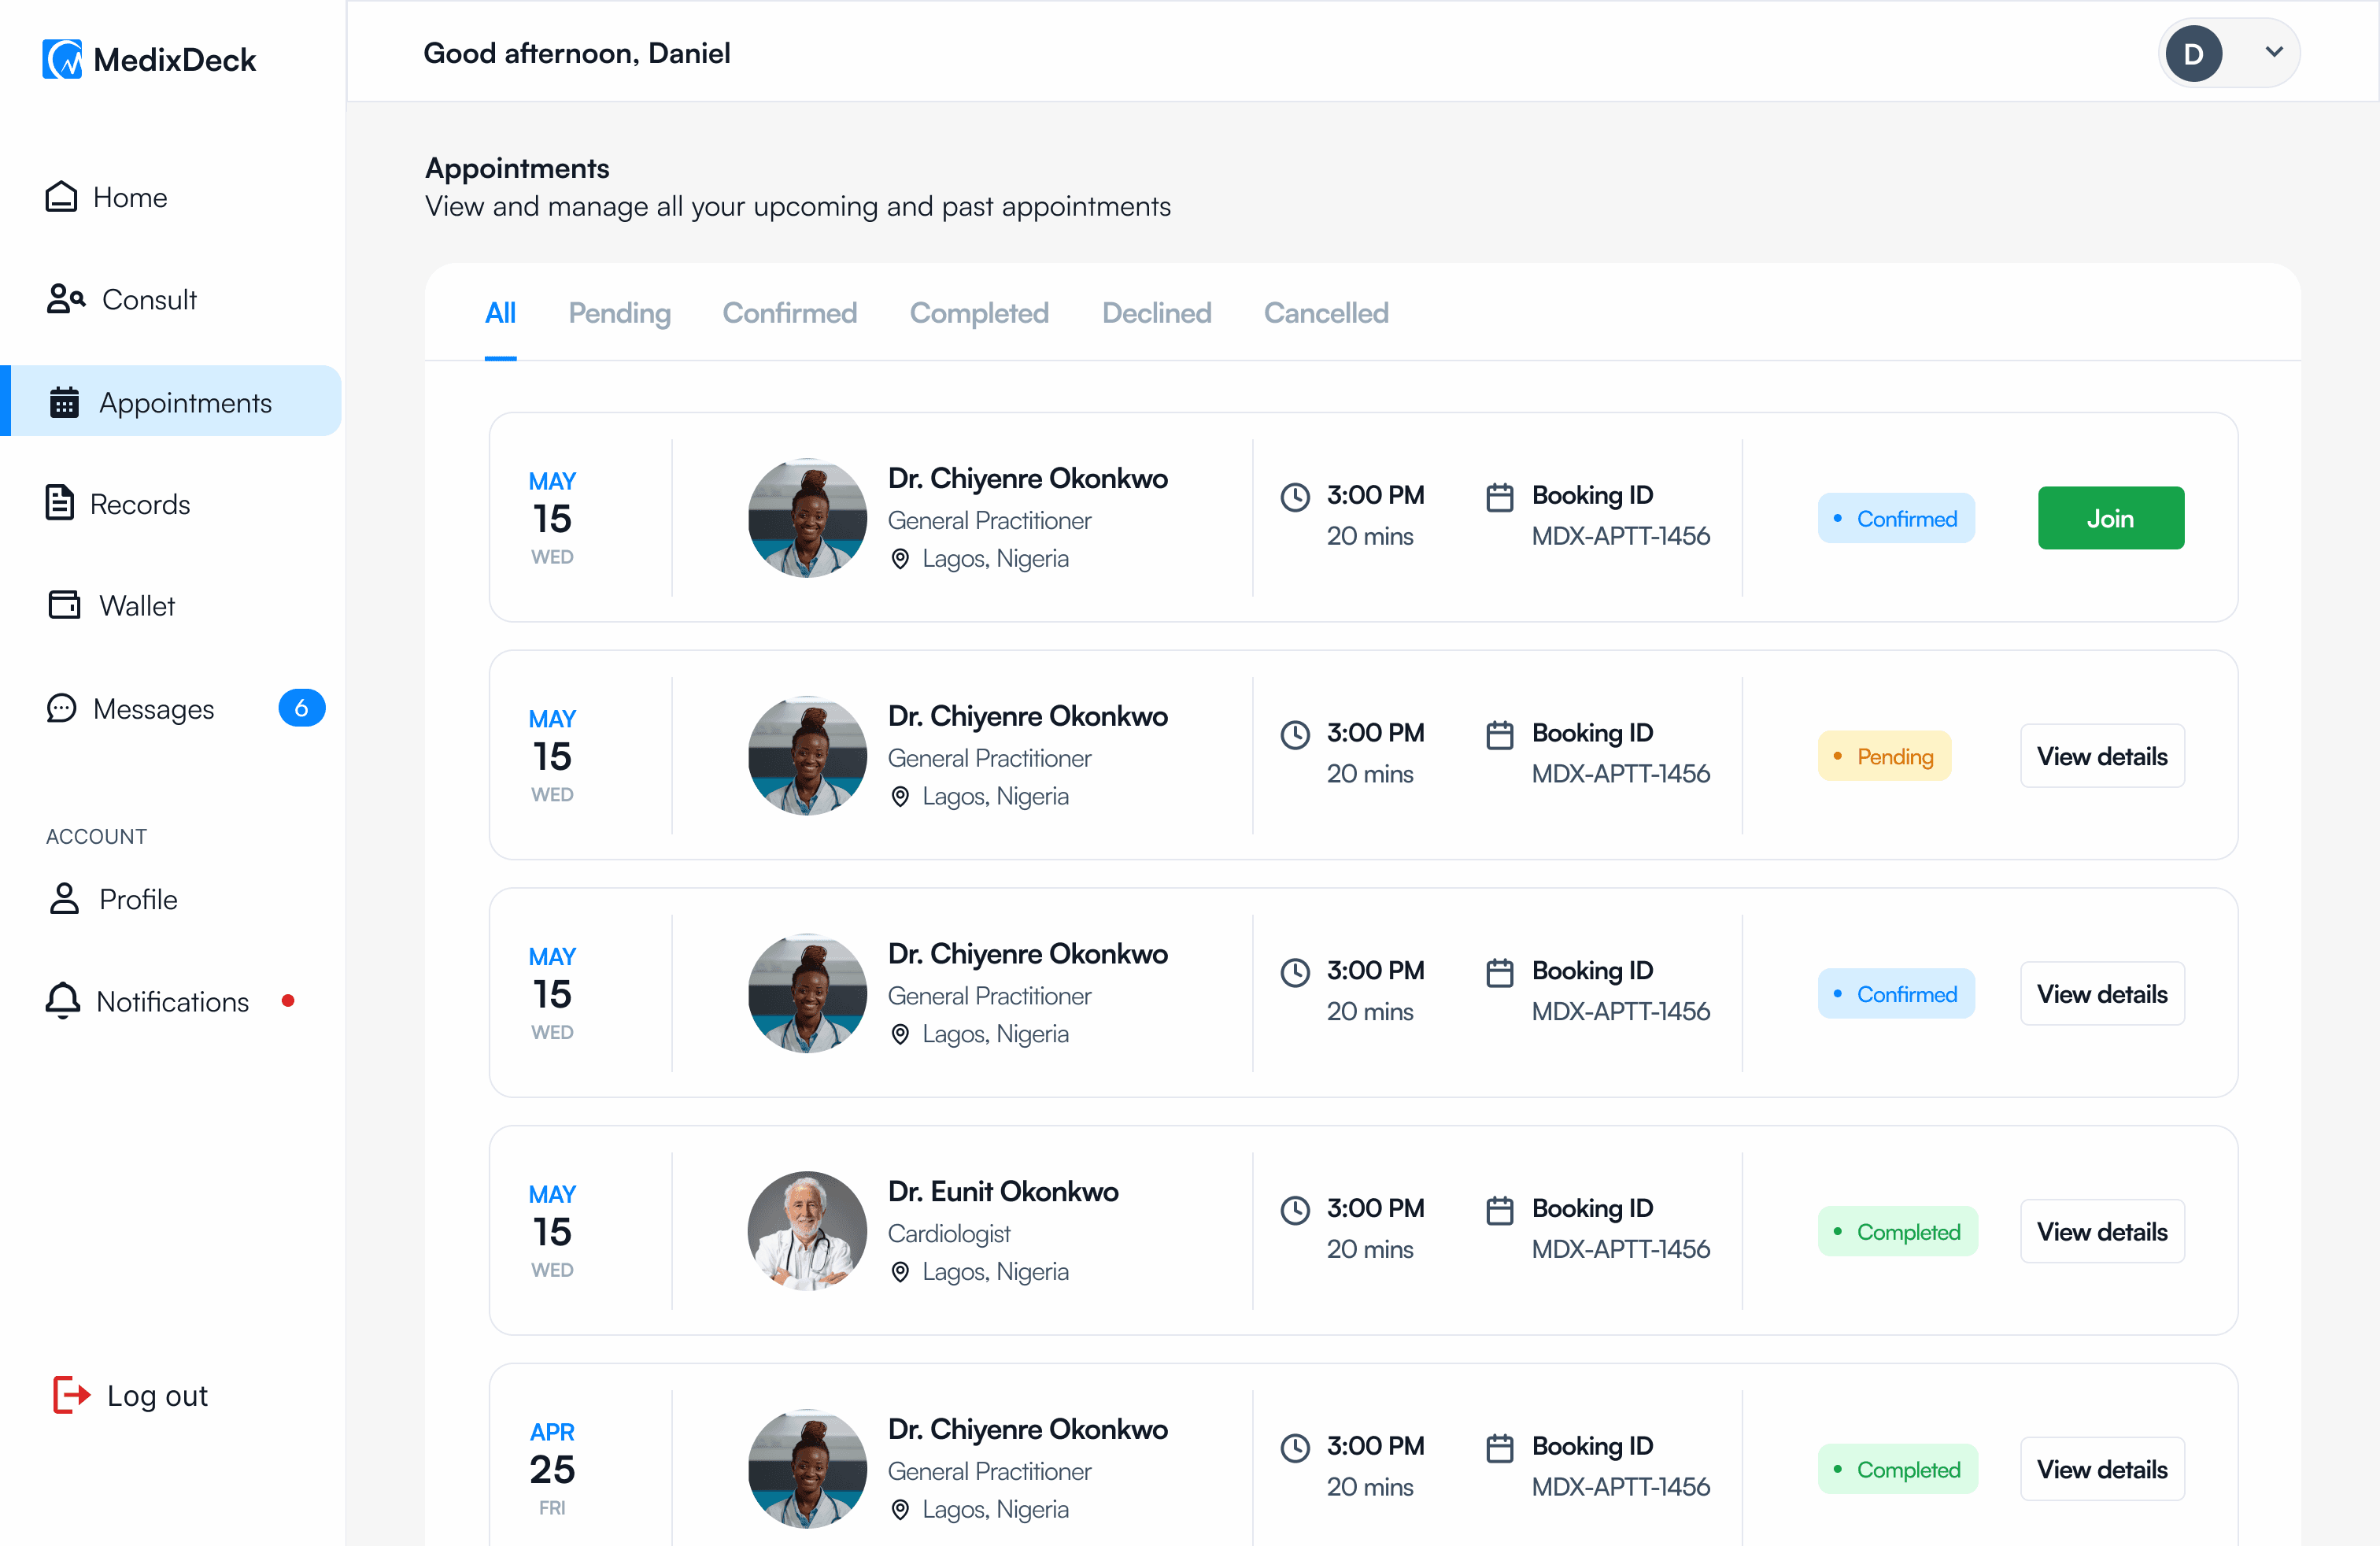Click the Notifications menu label
Screen dimensions: 2380x1546
pyautogui.click(x=172, y=1001)
